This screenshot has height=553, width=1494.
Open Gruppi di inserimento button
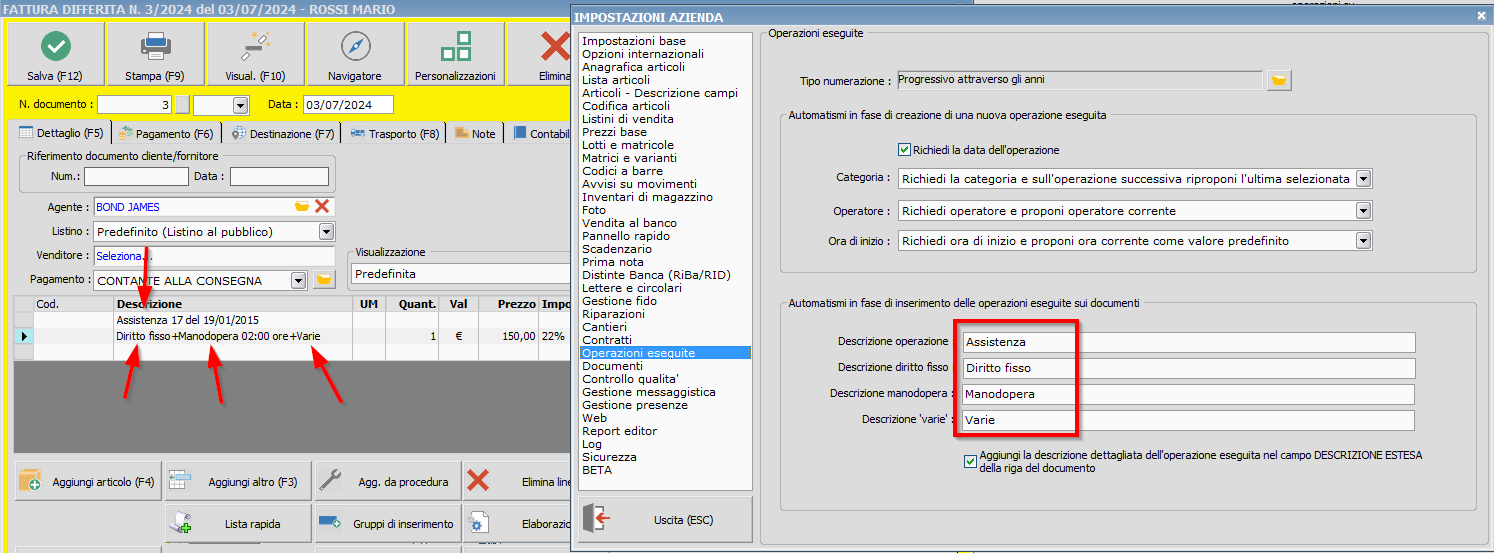pos(388,523)
